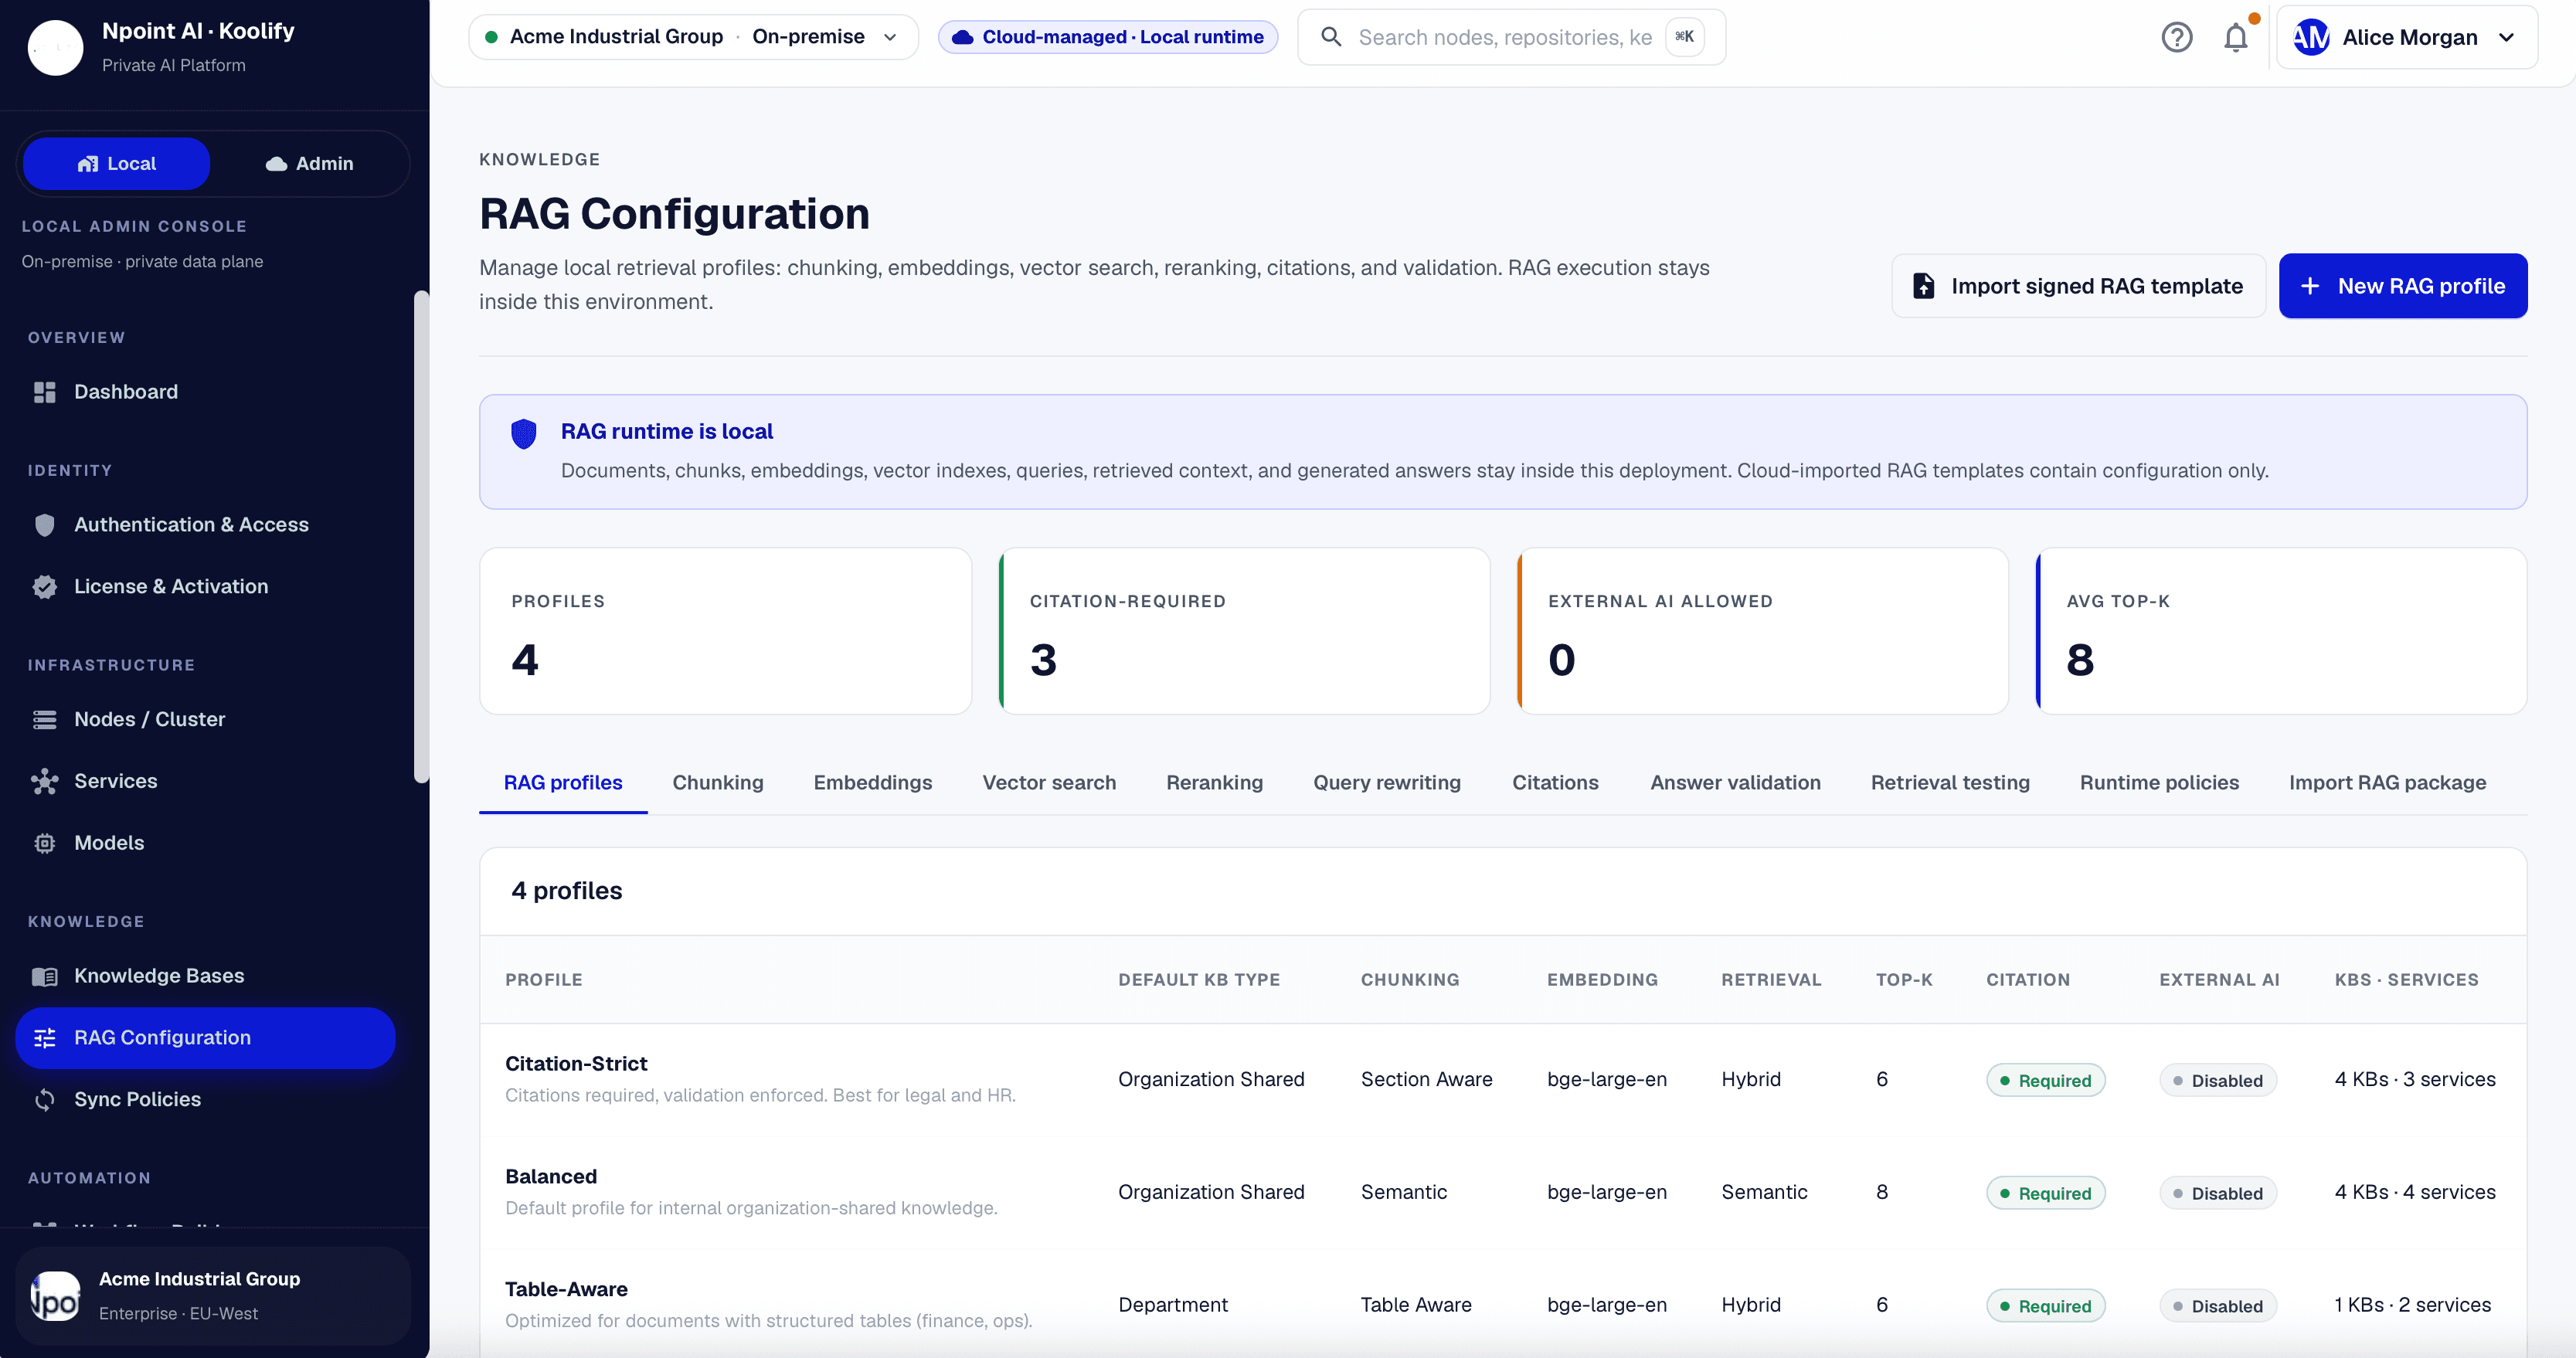
Task: Create a New RAG profile
Action: coord(2402,286)
